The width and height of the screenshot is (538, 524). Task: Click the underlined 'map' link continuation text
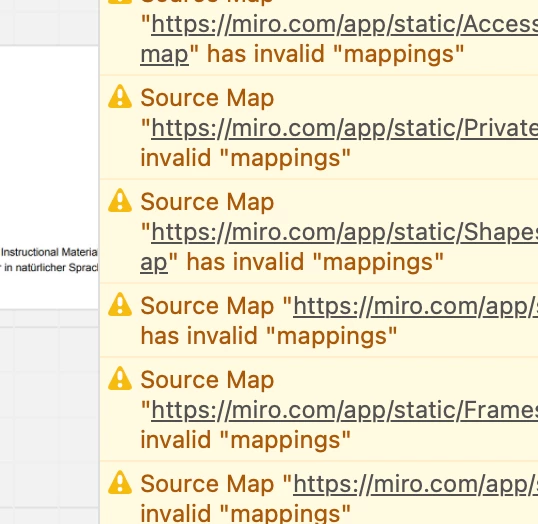[164, 55]
